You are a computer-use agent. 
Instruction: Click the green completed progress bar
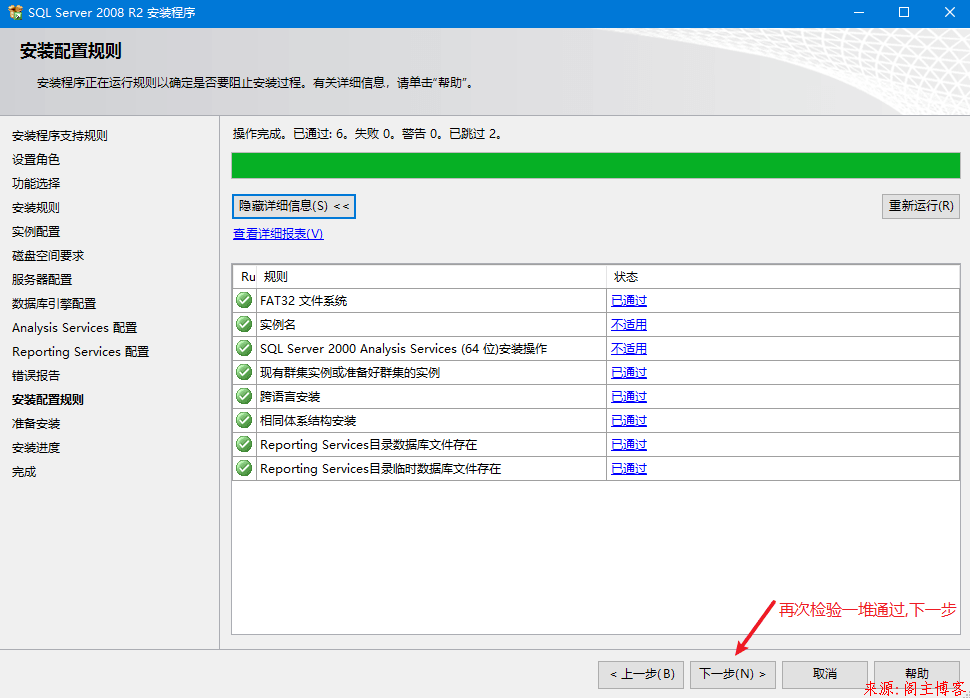(596, 166)
